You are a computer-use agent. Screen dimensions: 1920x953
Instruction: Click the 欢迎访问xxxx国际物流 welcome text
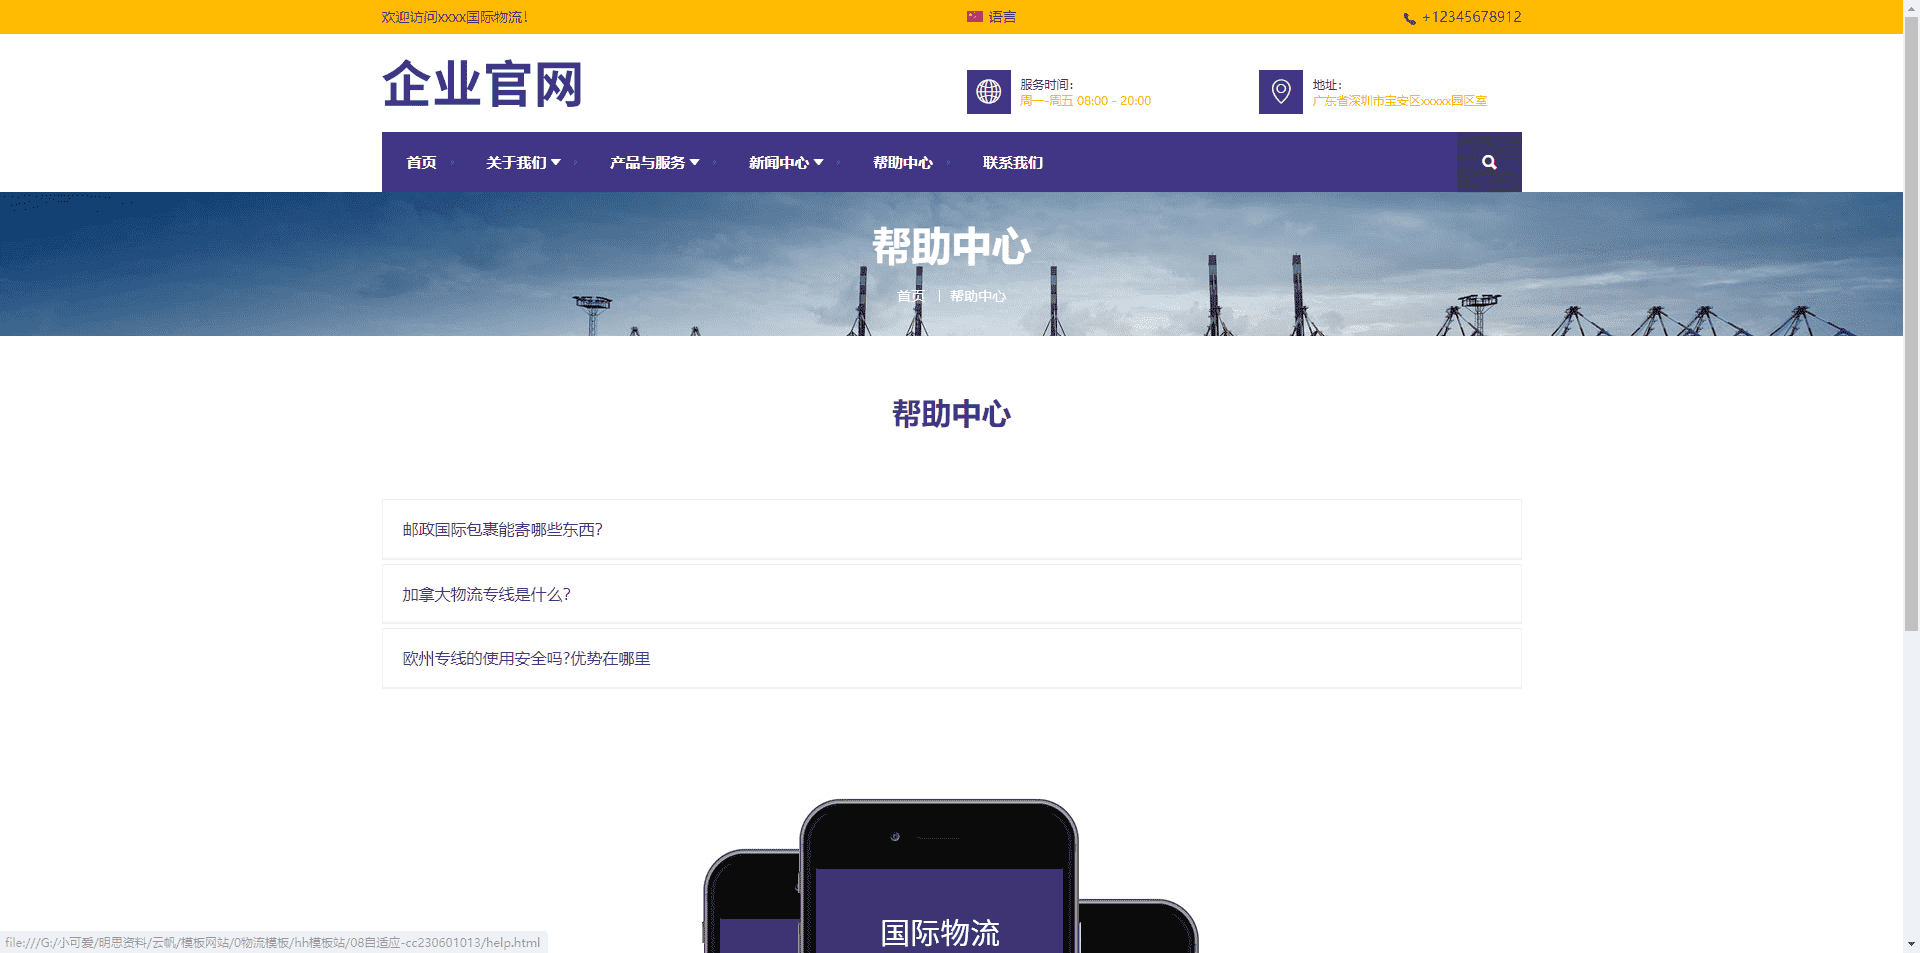(x=454, y=17)
